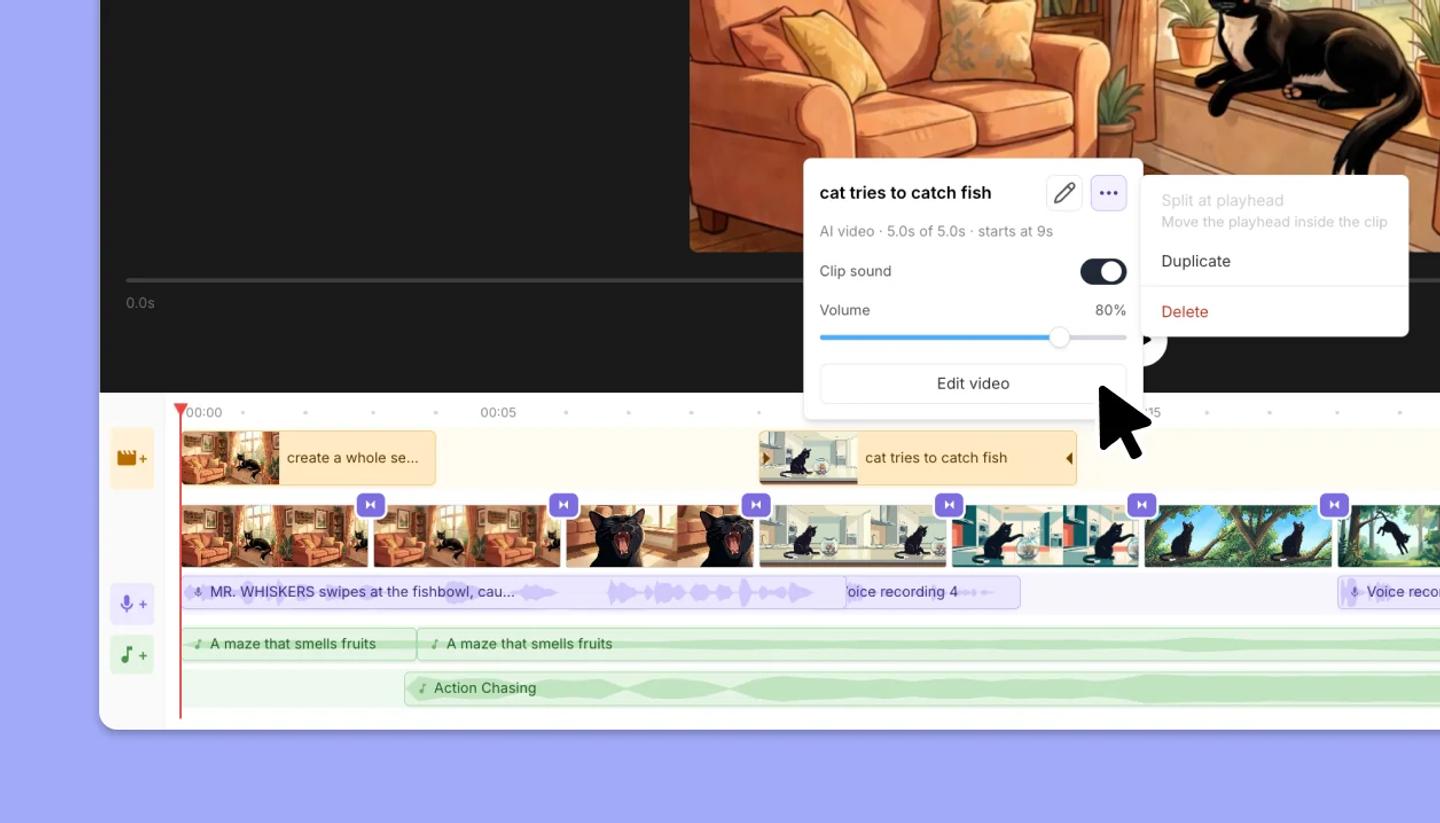Screen dimensions: 1440x823
Task: Click the Volume slider handle
Action: pyautogui.click(x=1059, y=338)
